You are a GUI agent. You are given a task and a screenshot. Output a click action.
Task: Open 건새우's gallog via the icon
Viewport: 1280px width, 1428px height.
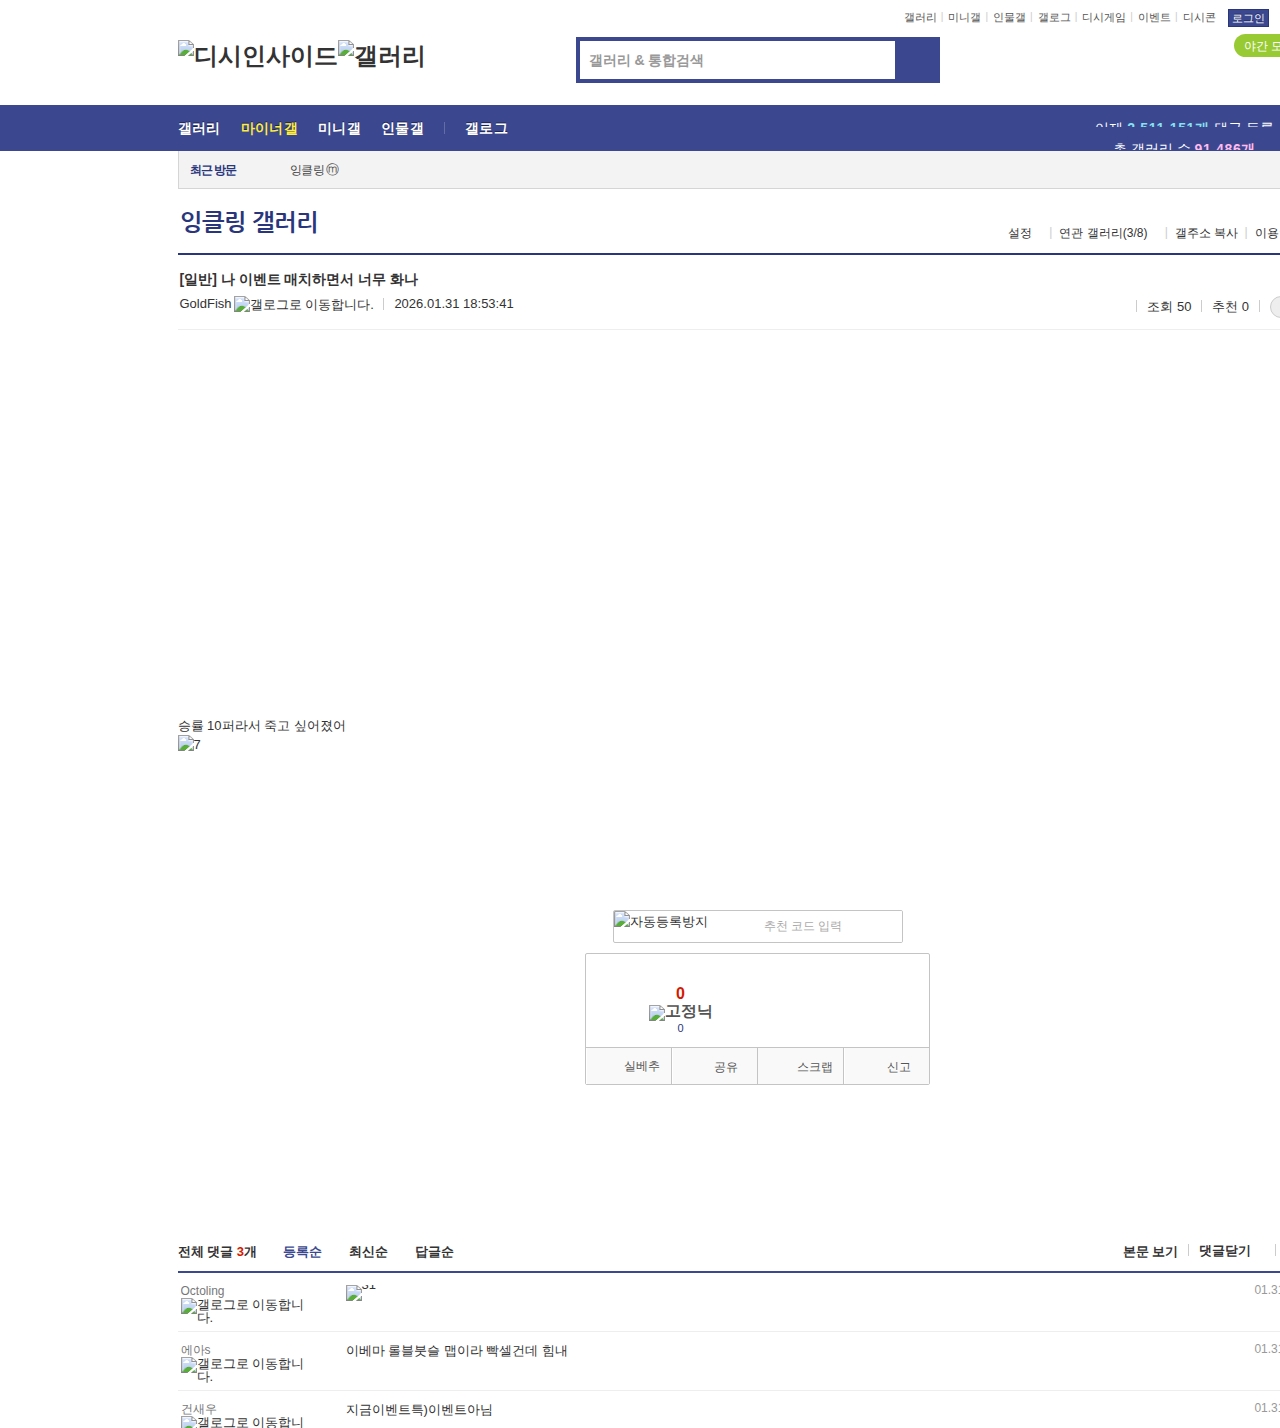pos(189,1420)
